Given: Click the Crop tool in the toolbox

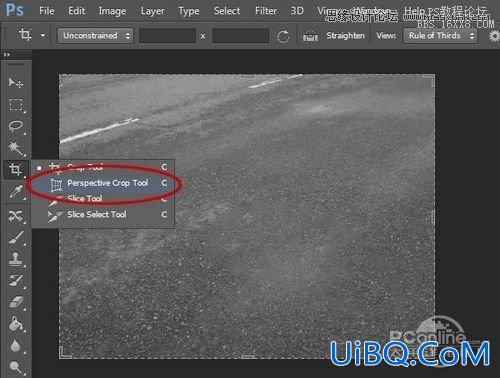Looking at the screenshot, I should coord(15,169).
